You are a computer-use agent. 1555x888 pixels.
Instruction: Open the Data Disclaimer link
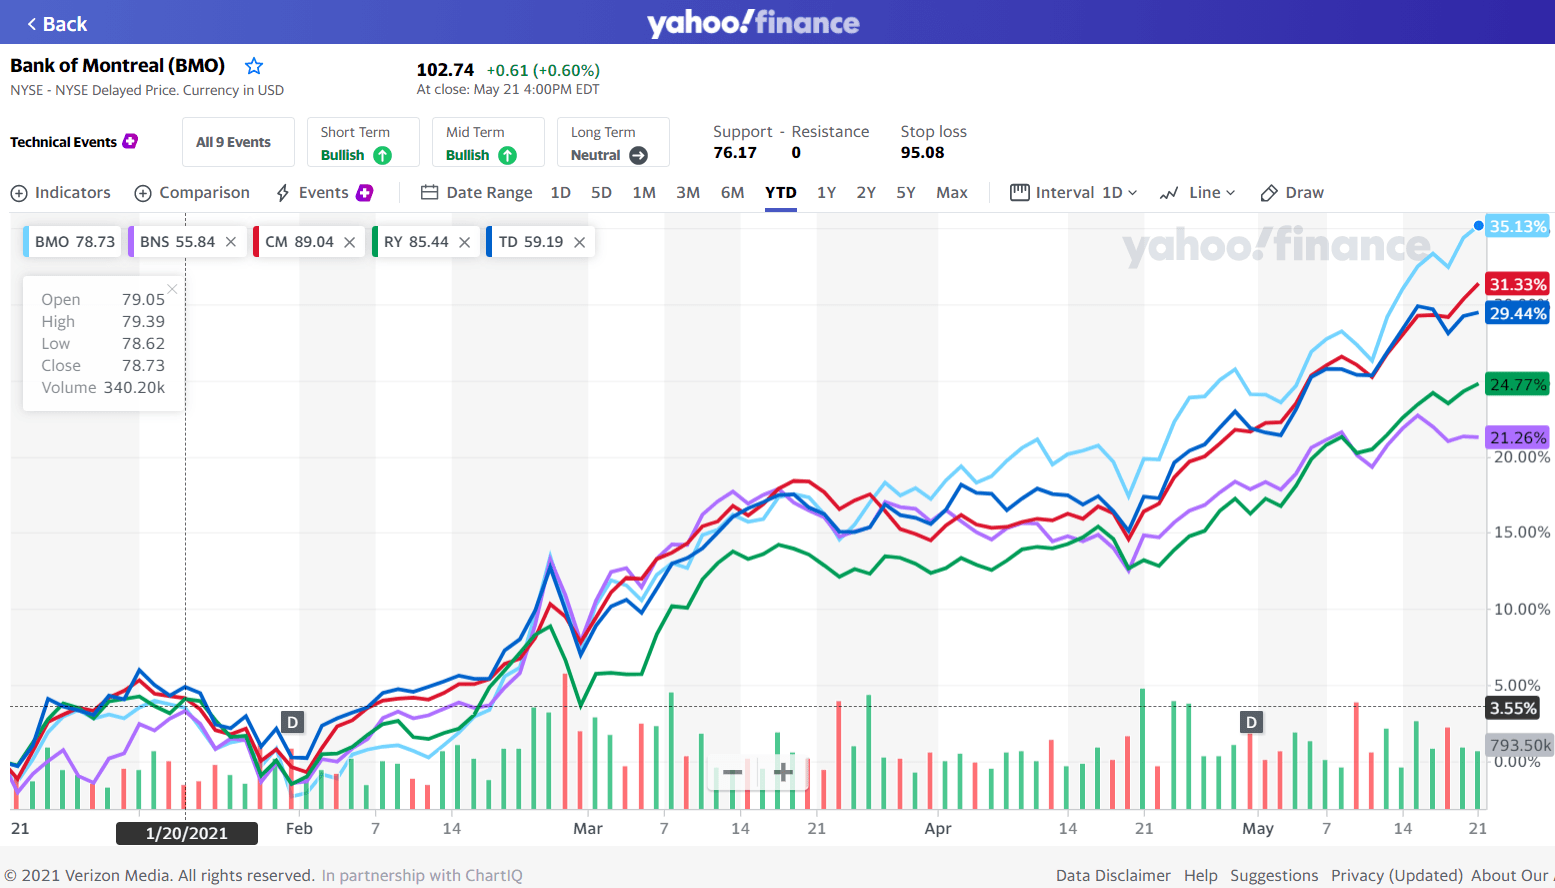point(1113,875)
